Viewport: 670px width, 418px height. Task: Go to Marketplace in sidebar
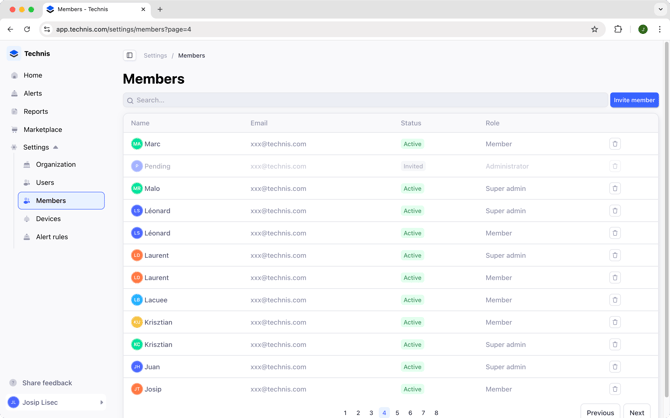(42, 129)
